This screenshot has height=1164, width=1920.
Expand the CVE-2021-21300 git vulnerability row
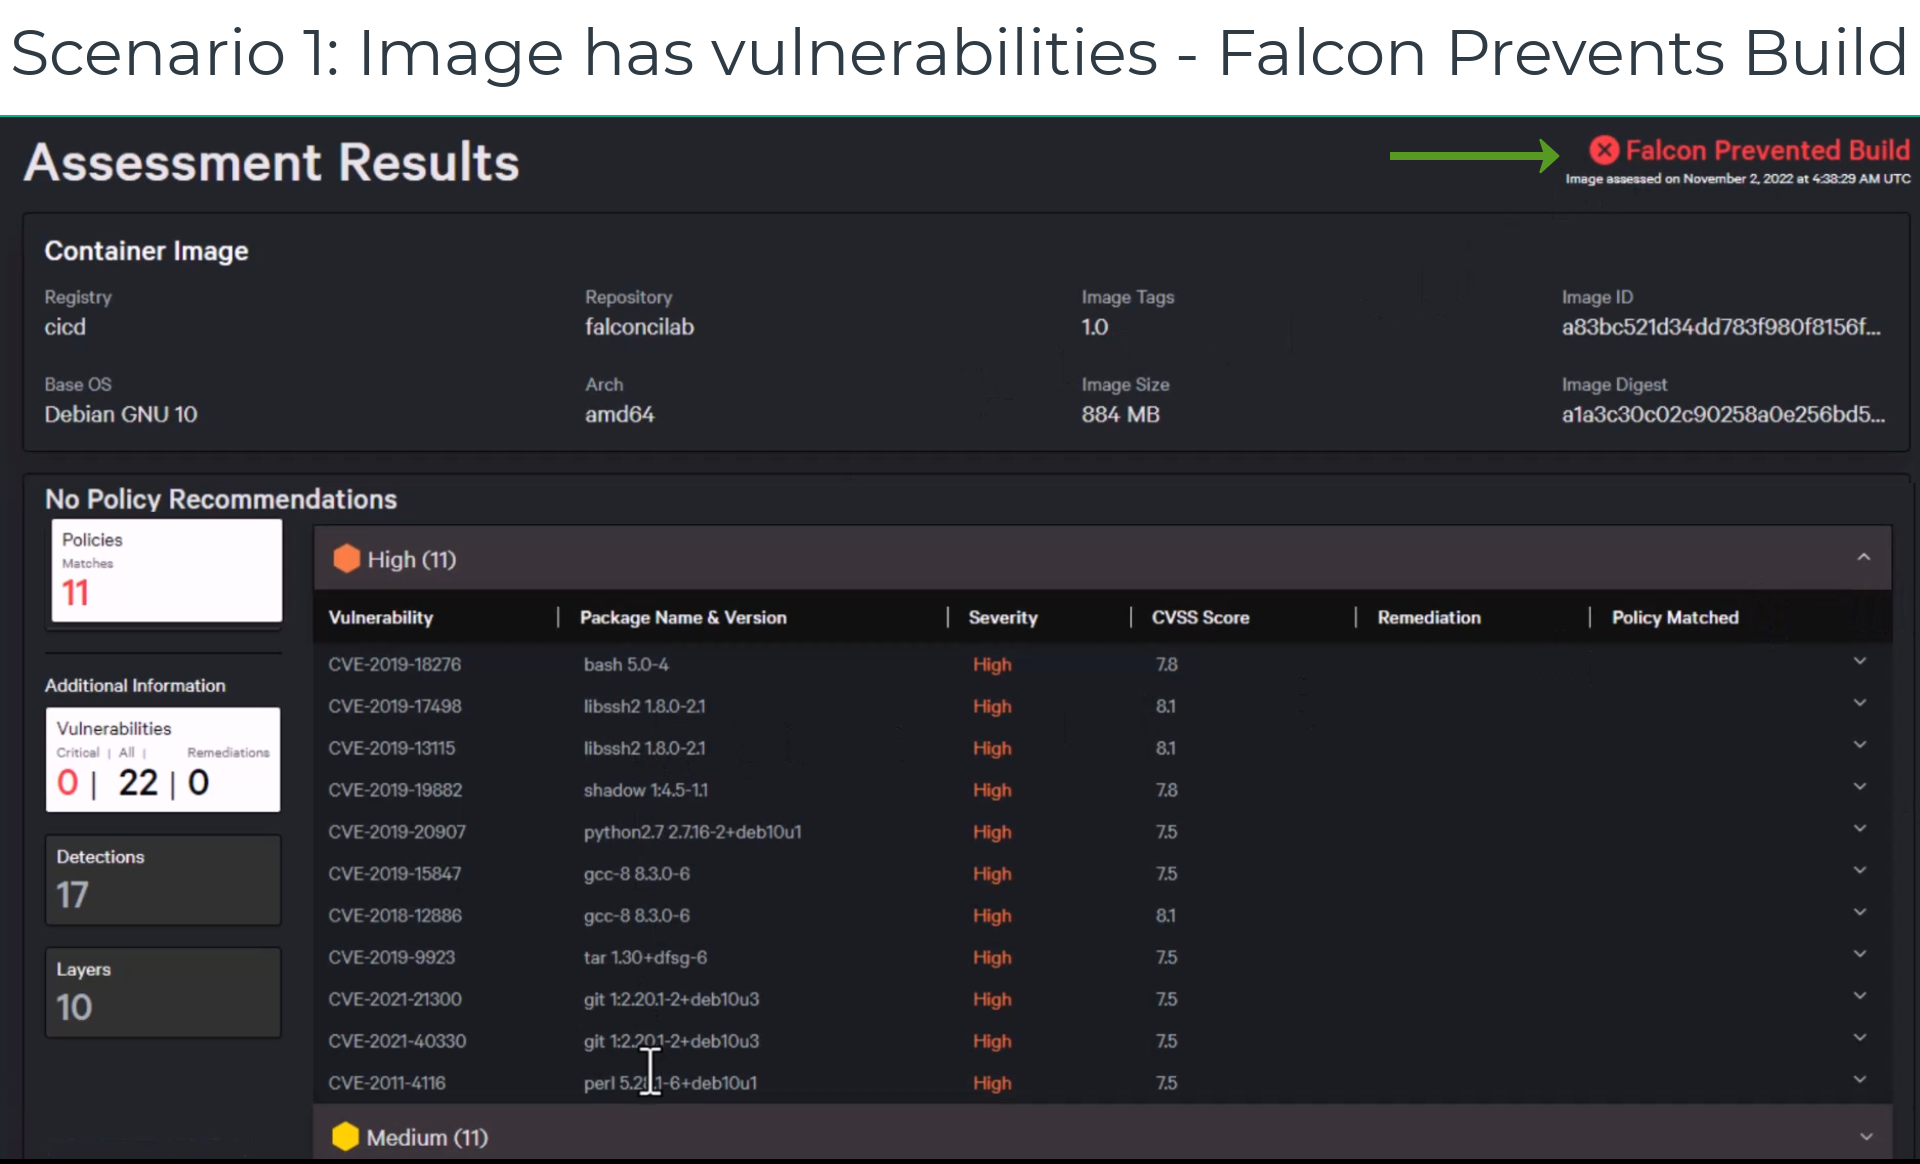point(1859,995)
